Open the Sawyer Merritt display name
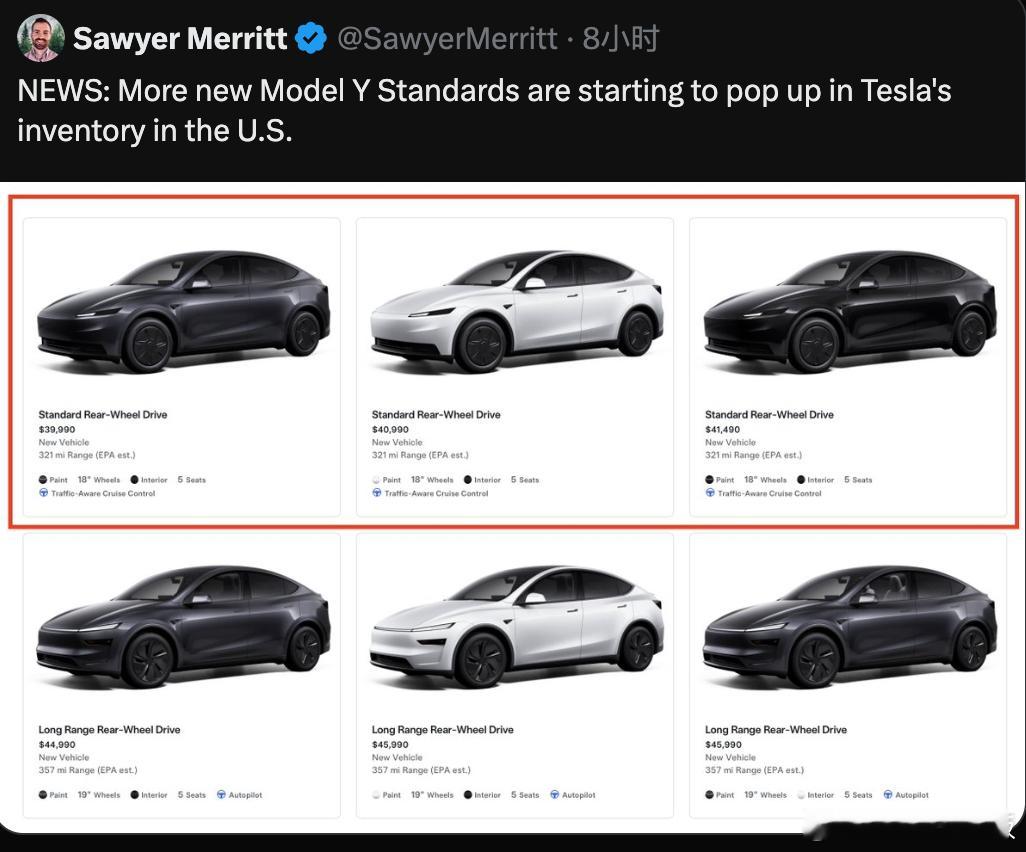The width and height of the screenshot is (1026, 852). [180, 39]
